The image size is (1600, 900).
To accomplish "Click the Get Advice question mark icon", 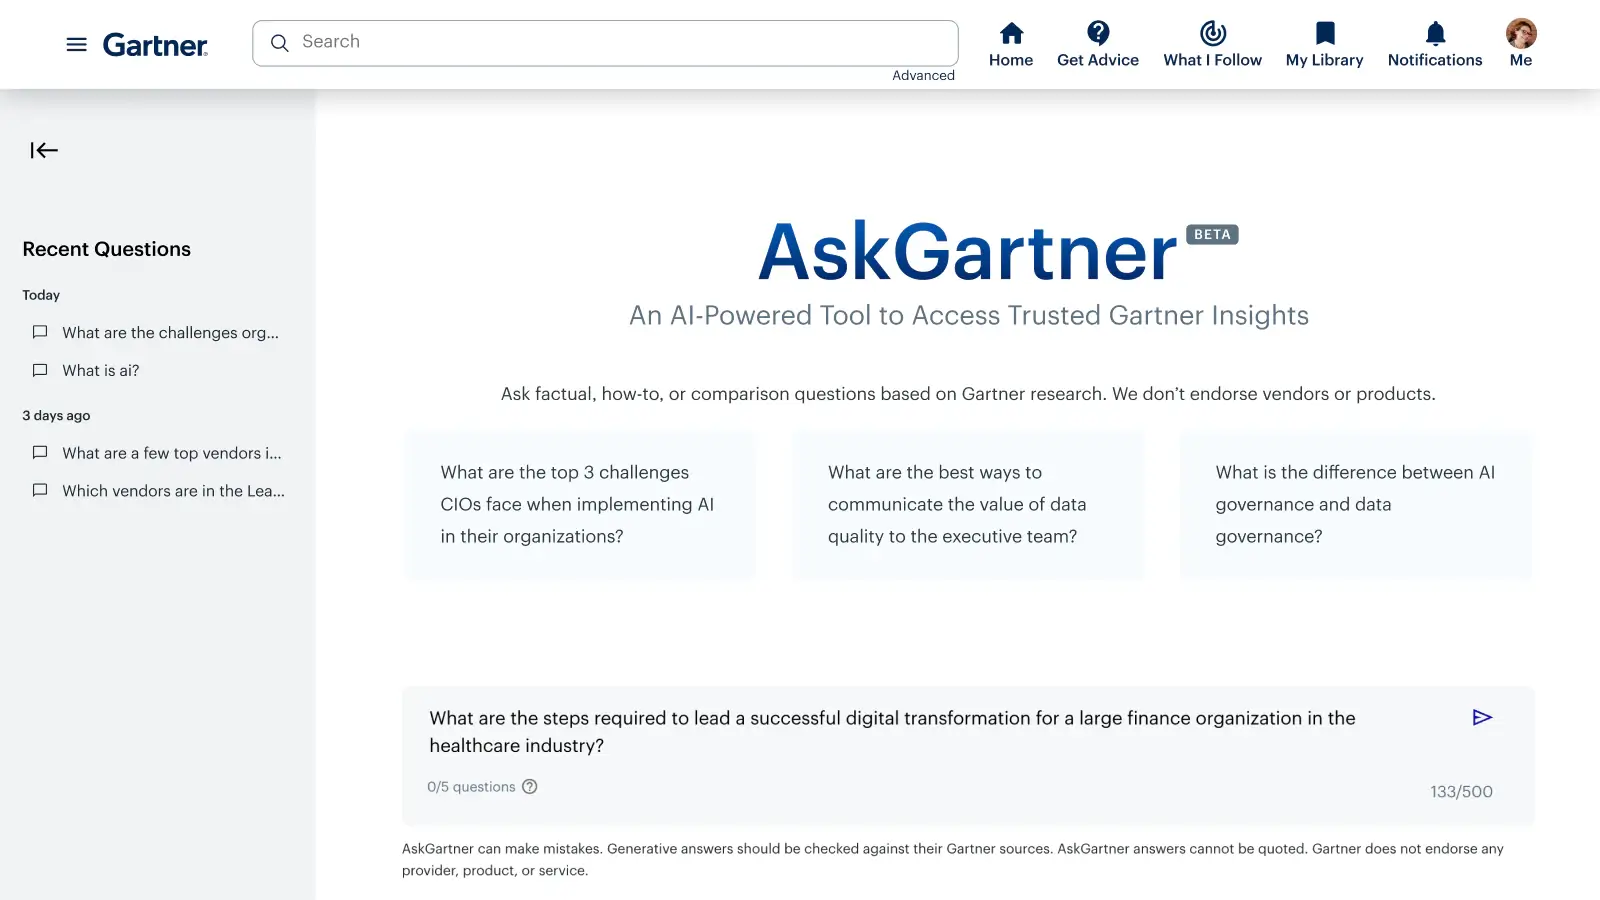I will click(1097, 32).
